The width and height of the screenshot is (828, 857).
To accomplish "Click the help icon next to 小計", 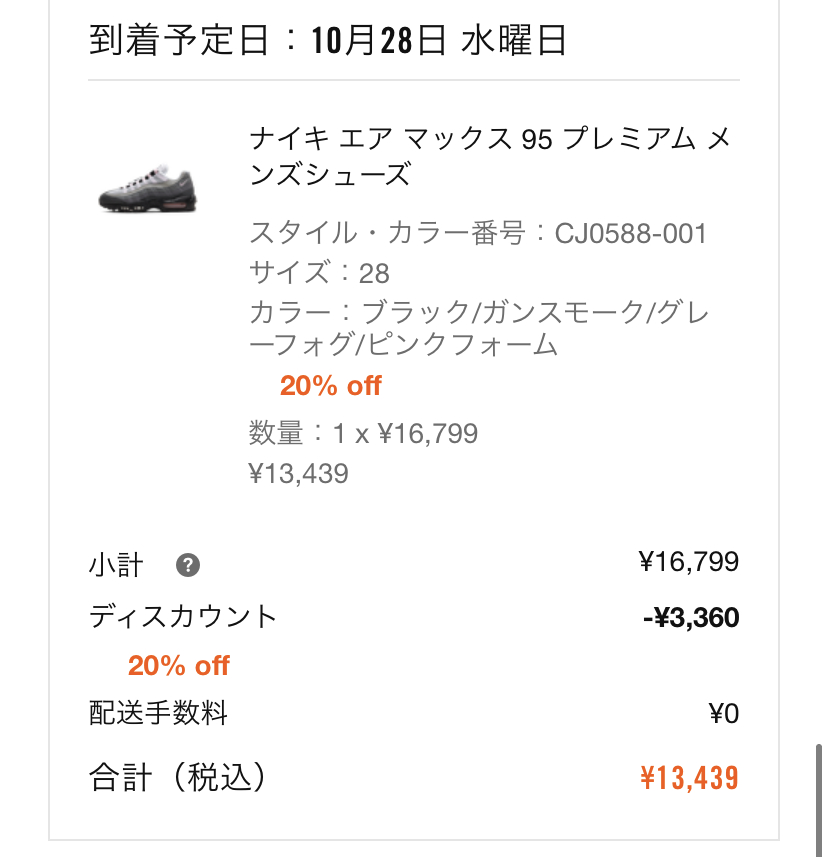I will 188,565.
